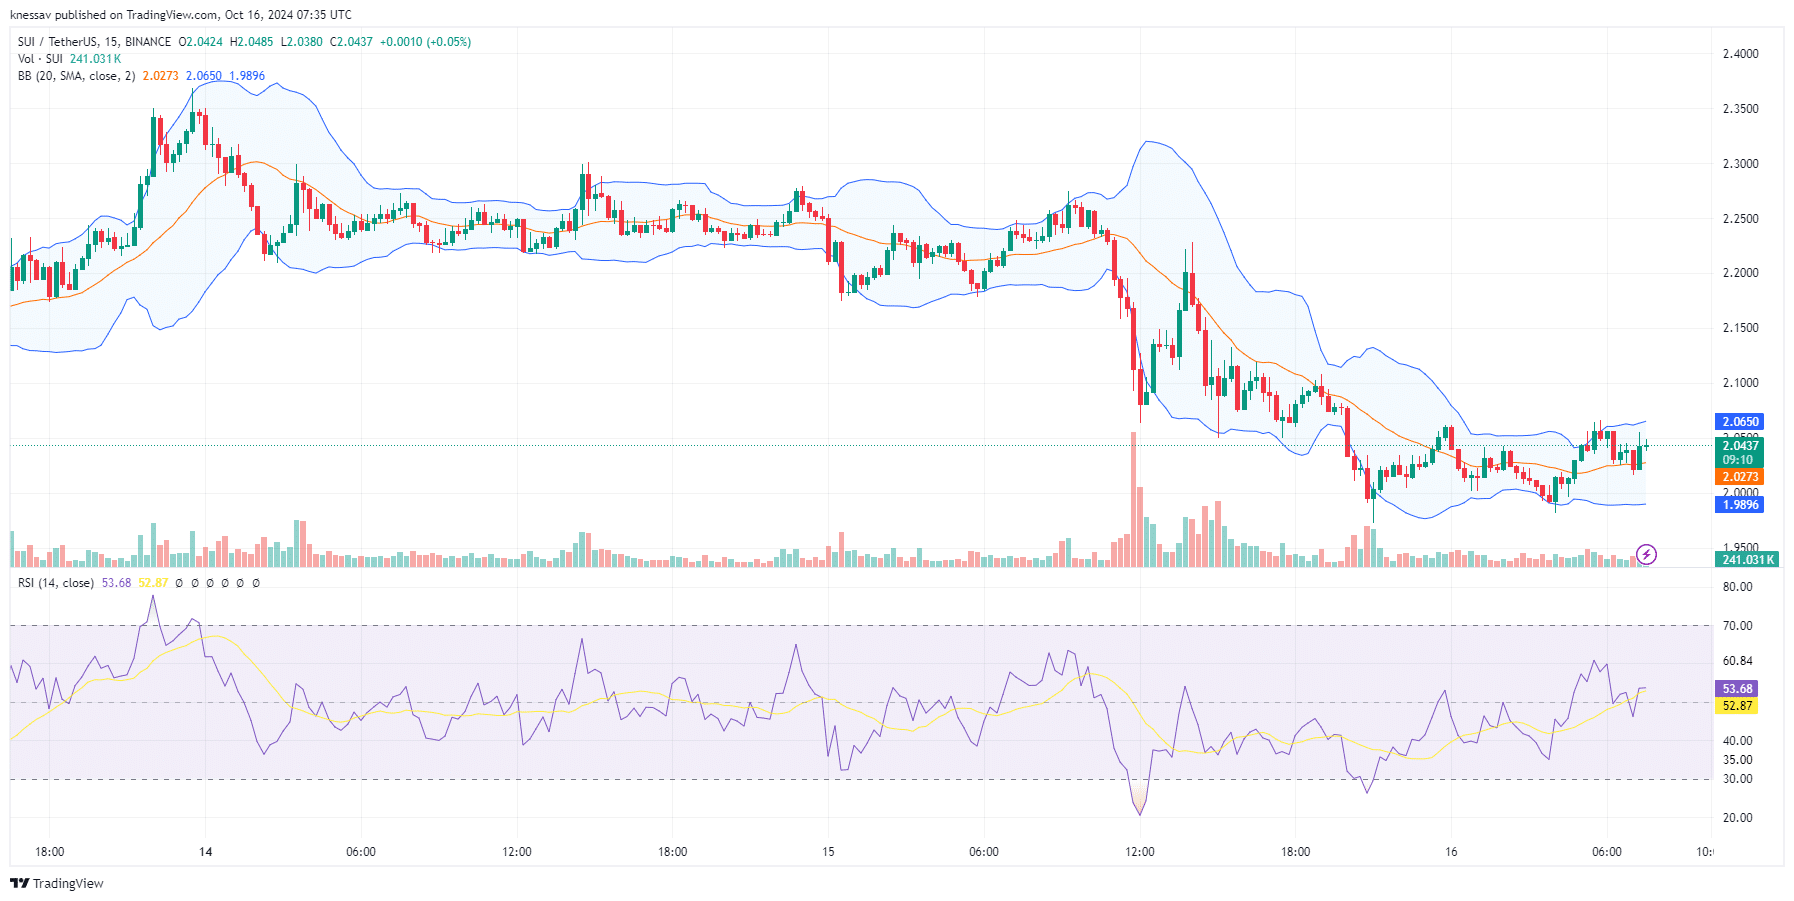This screenshot has height=901, width=1794.
Task: Click the 2.3000 price axis label
Action: point(1740,164)
